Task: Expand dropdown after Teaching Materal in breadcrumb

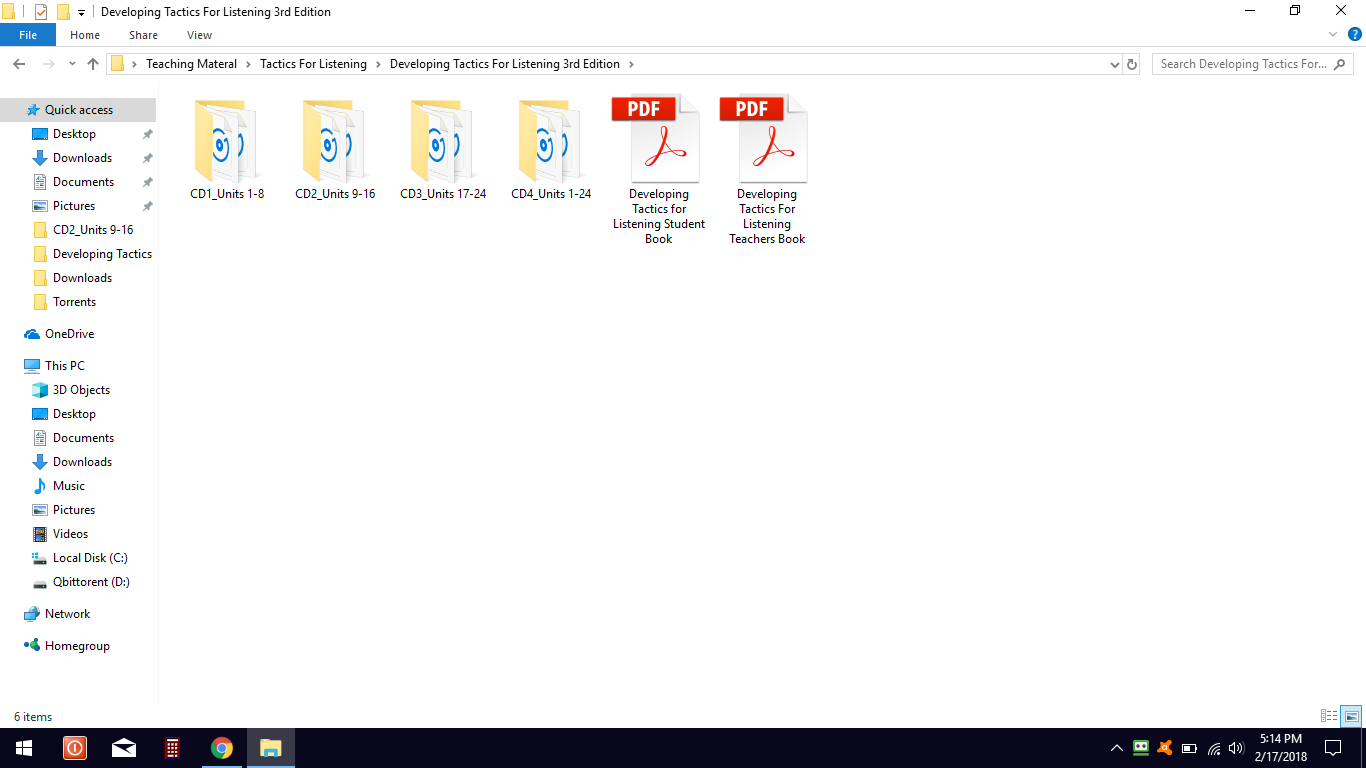Action: (x=249, y=64)
